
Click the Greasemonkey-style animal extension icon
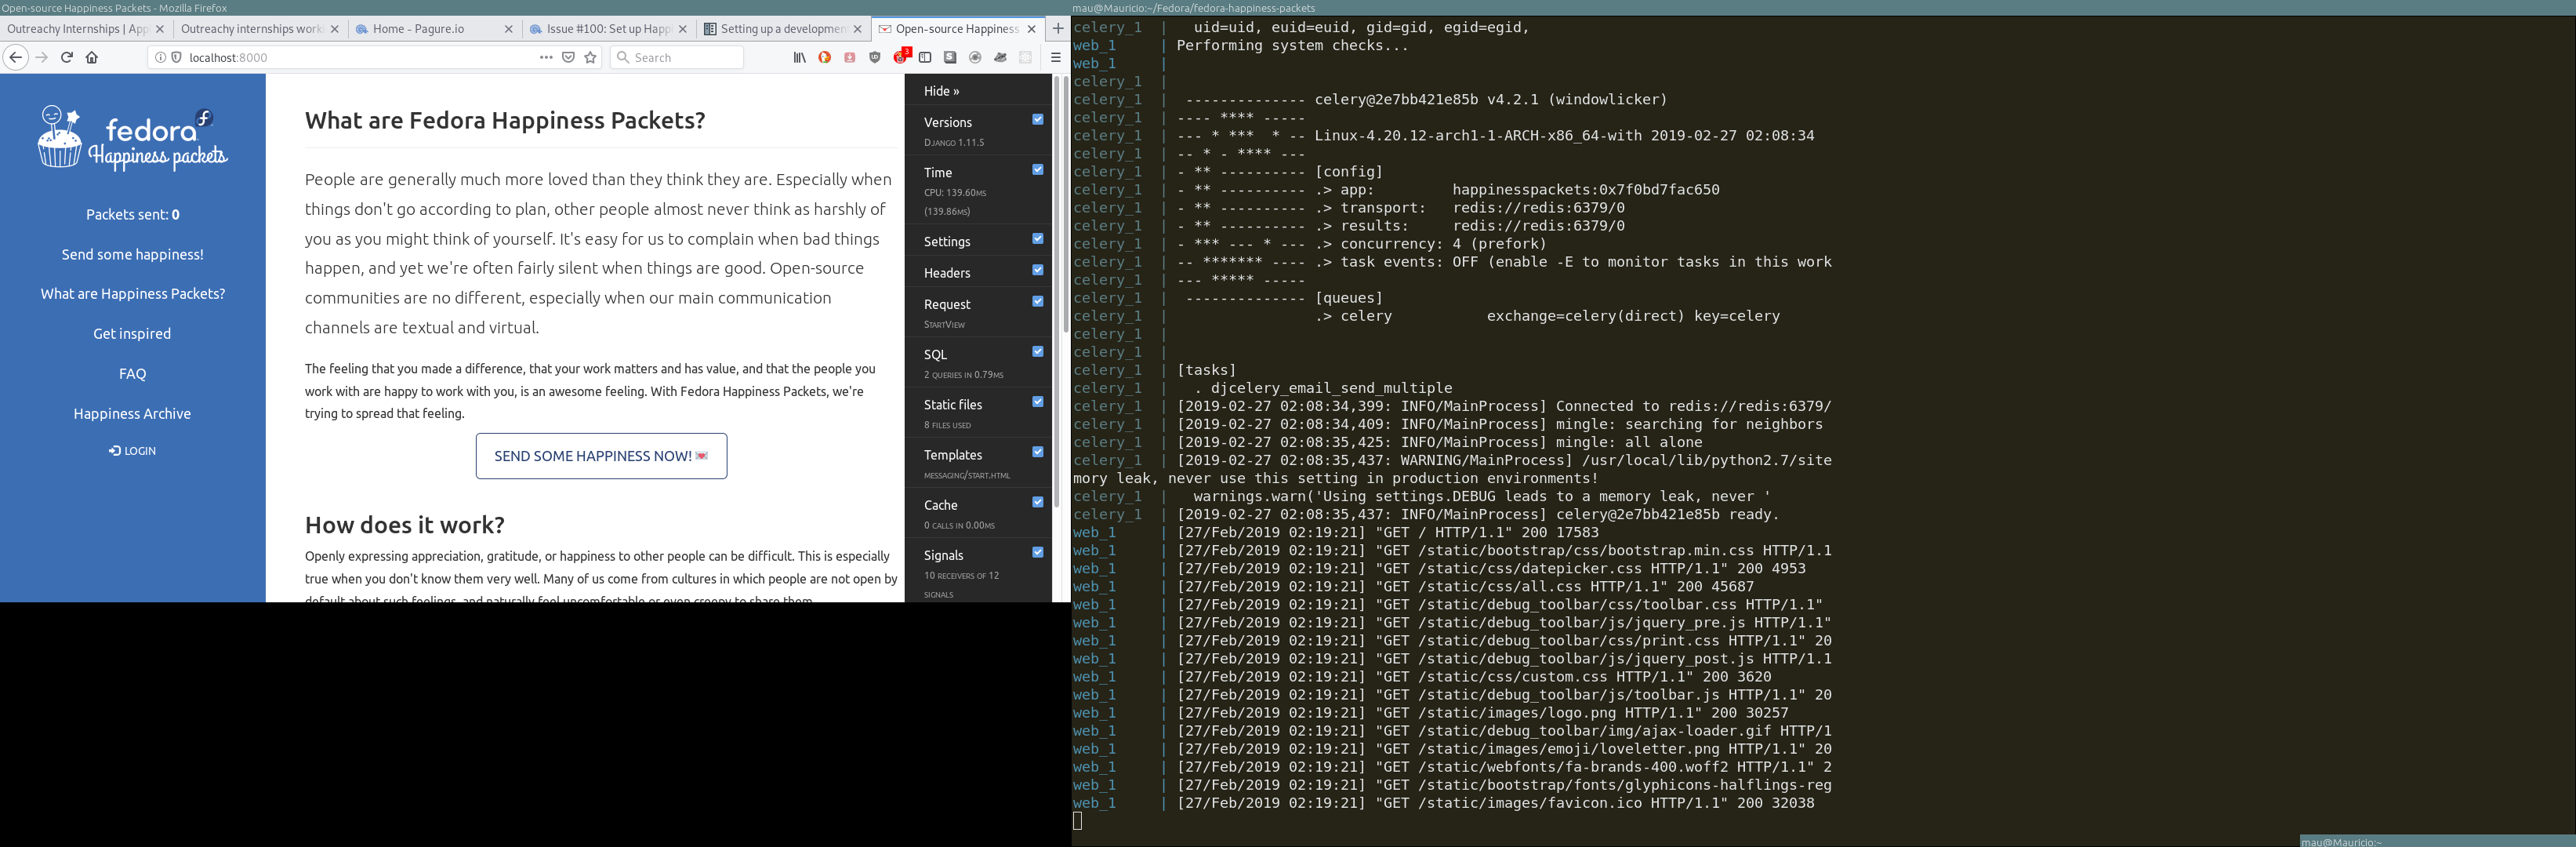click(1000, 58)
